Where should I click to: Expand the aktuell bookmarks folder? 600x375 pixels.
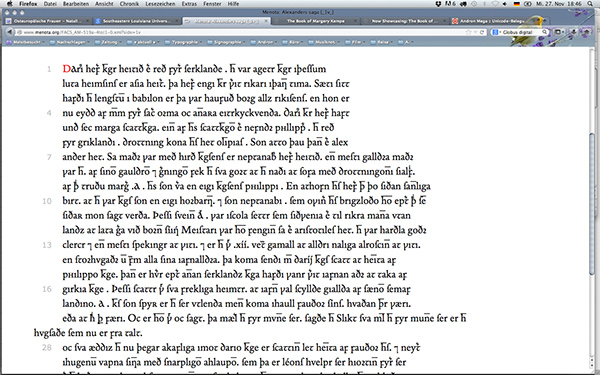pyautogui.click(x=143, y=42)
